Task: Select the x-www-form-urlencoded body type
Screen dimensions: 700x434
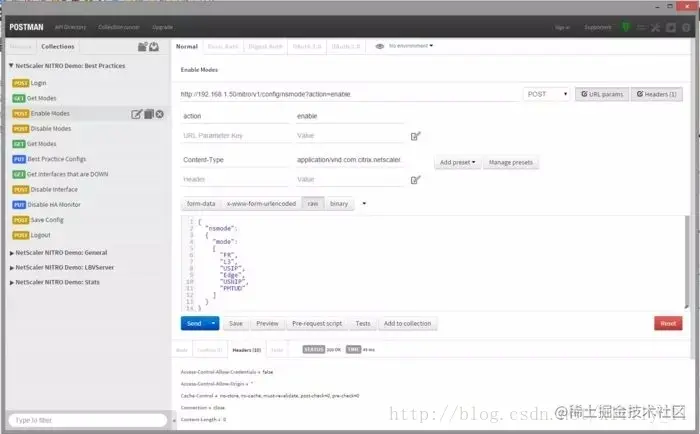Action: click(x=261, y=204)
